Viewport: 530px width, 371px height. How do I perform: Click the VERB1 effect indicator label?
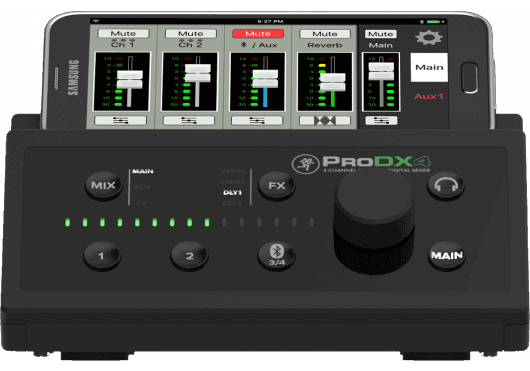pos(233,171)
